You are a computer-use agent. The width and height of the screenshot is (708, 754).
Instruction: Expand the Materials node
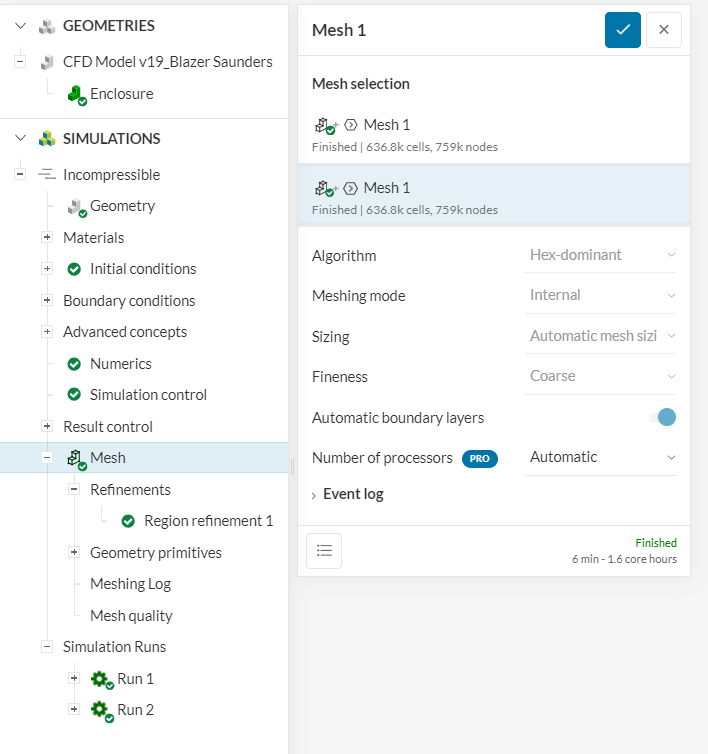point(47,238)
